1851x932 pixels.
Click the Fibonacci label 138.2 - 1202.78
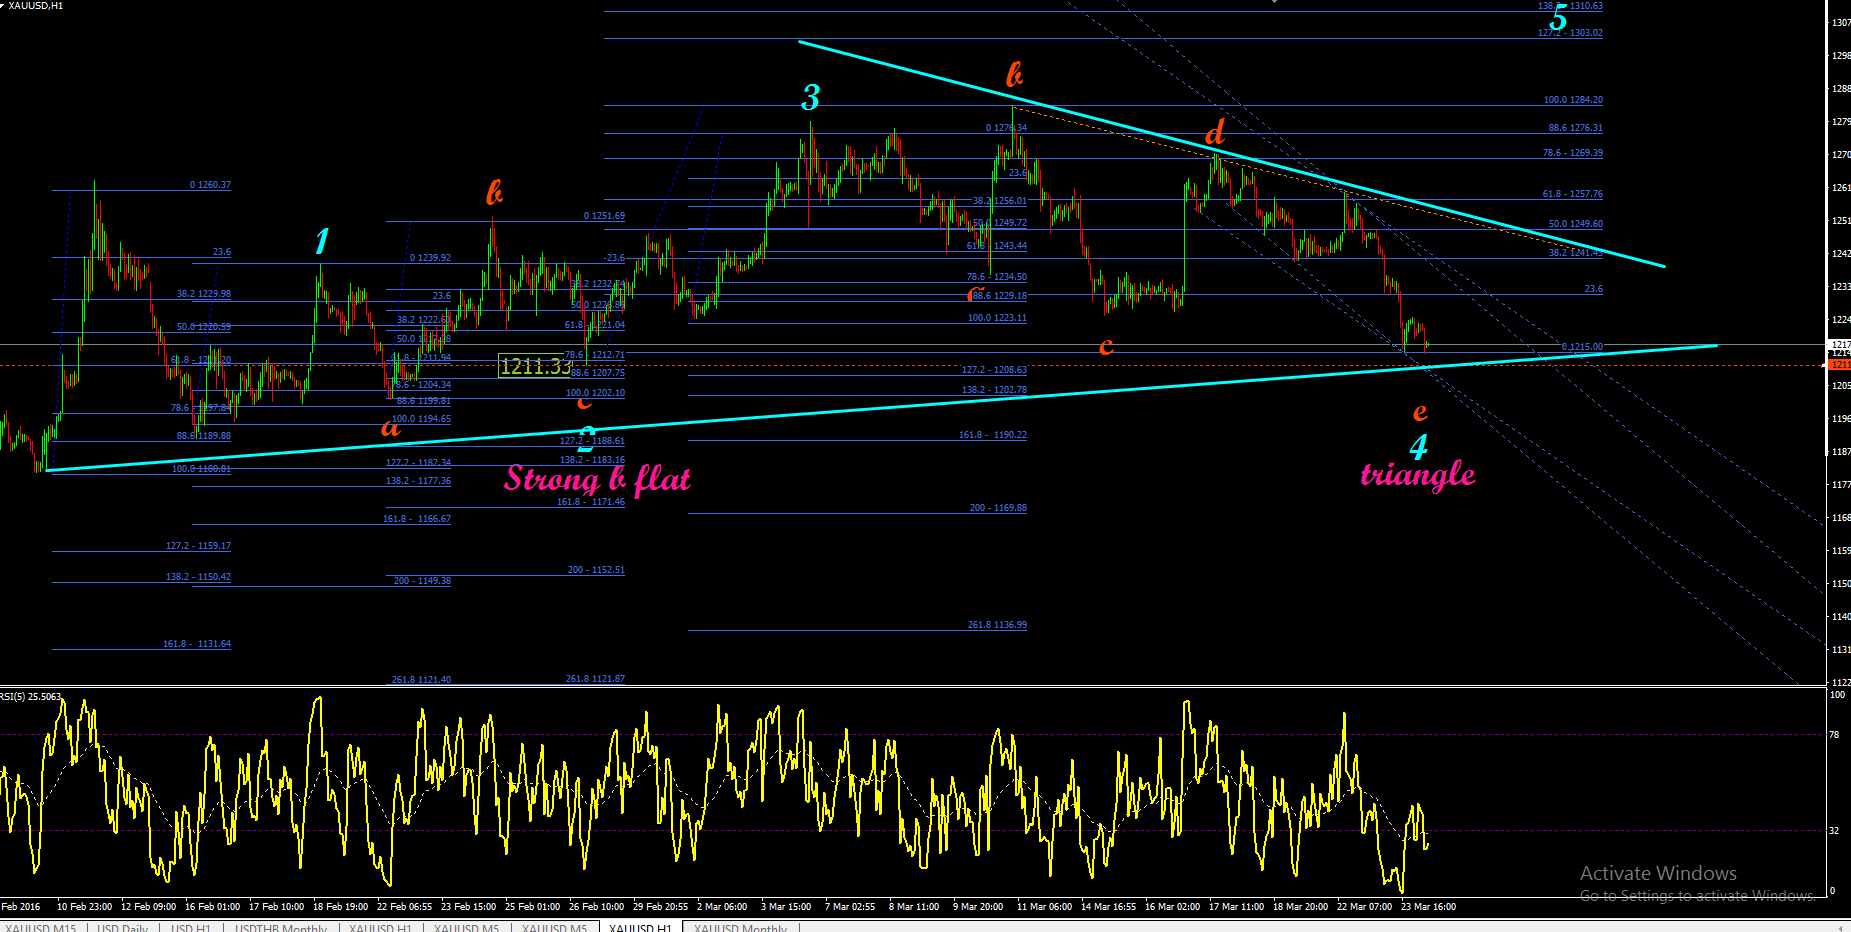click(x=994, y=390)
